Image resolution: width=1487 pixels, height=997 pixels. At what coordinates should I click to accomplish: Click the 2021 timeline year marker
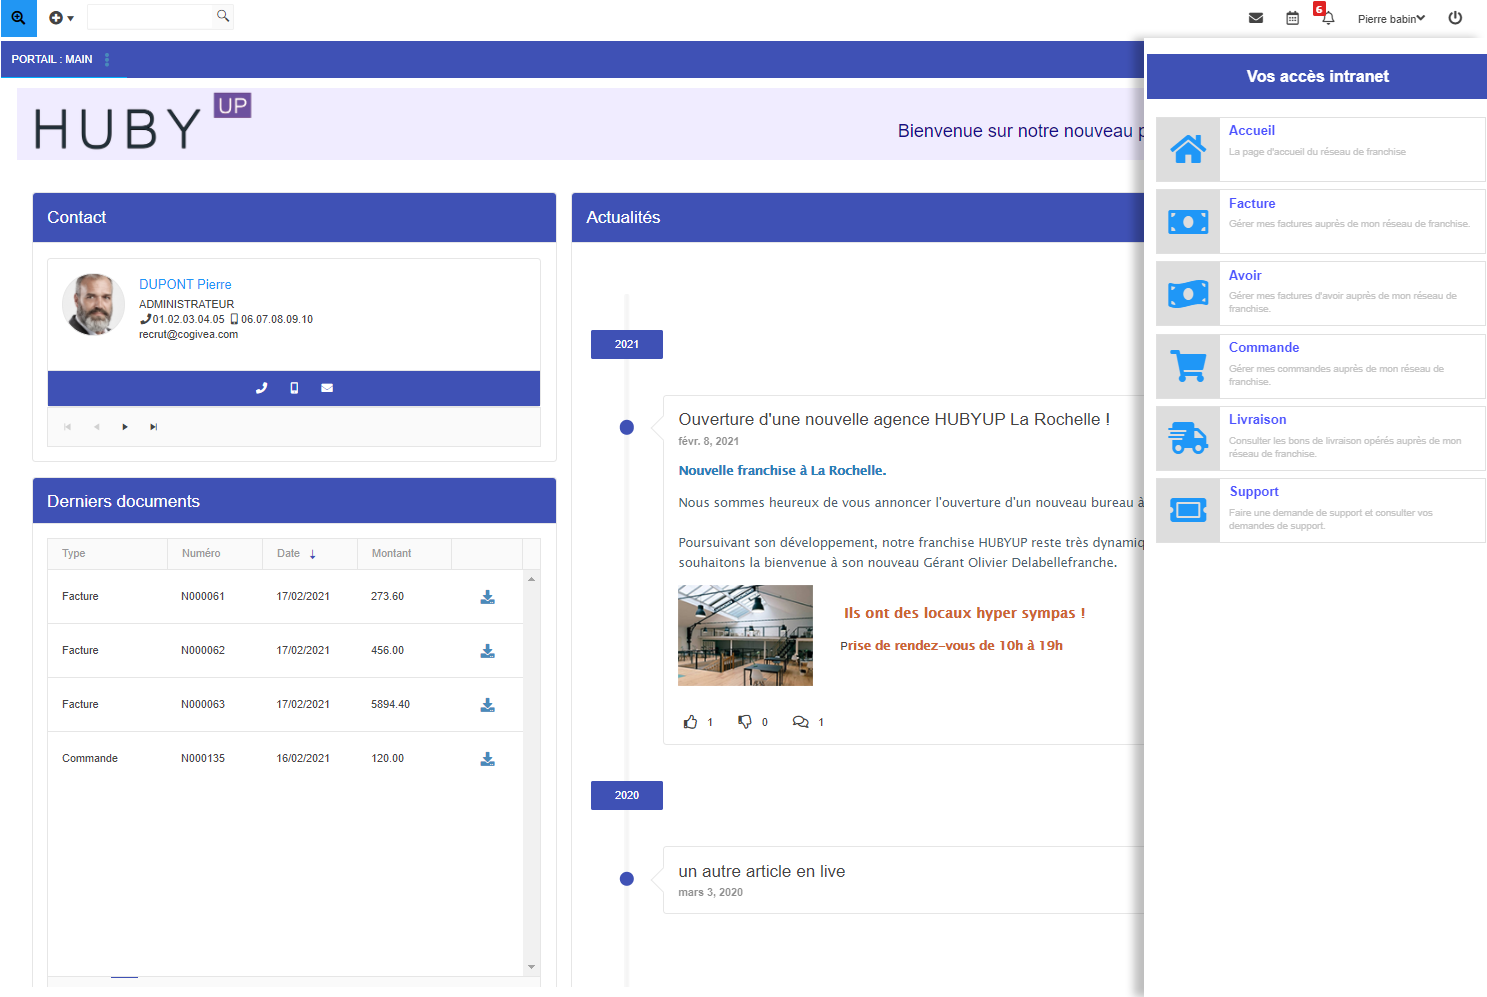pyautogui.click(x=627, y=344)
